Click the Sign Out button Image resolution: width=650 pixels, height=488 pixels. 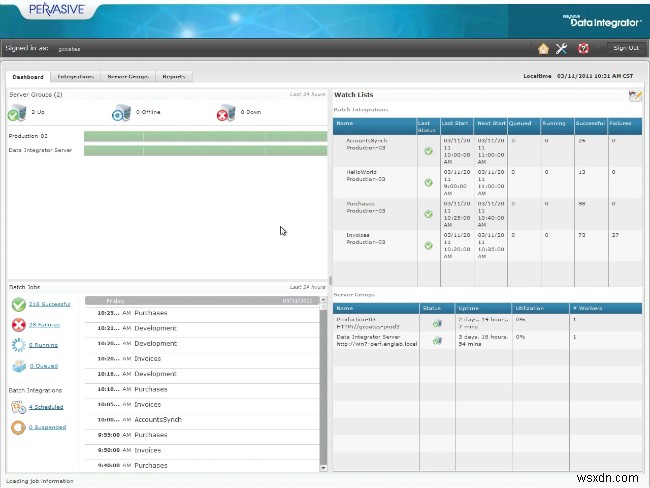coord(626,48)
